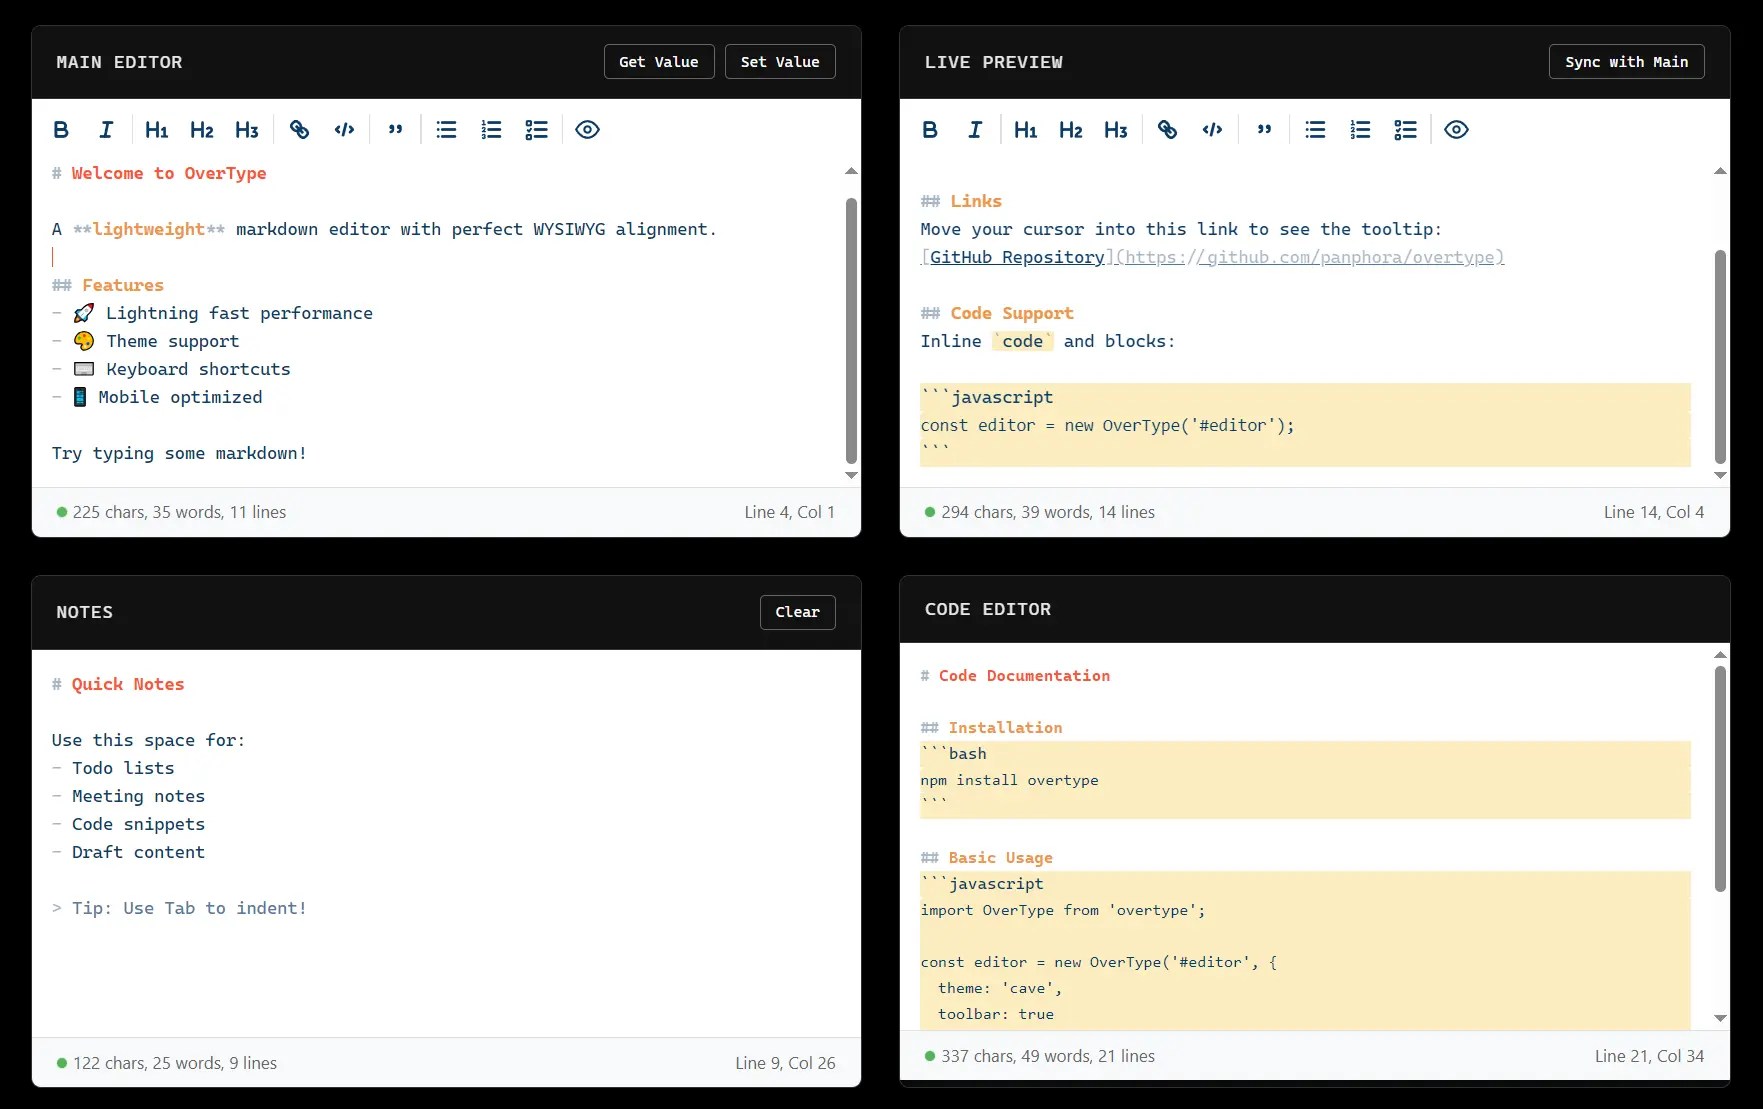Viewport: 1763px width, 1109px height.
Task: Insert H3 heading in Live Preview
Action: [1115, 129]
